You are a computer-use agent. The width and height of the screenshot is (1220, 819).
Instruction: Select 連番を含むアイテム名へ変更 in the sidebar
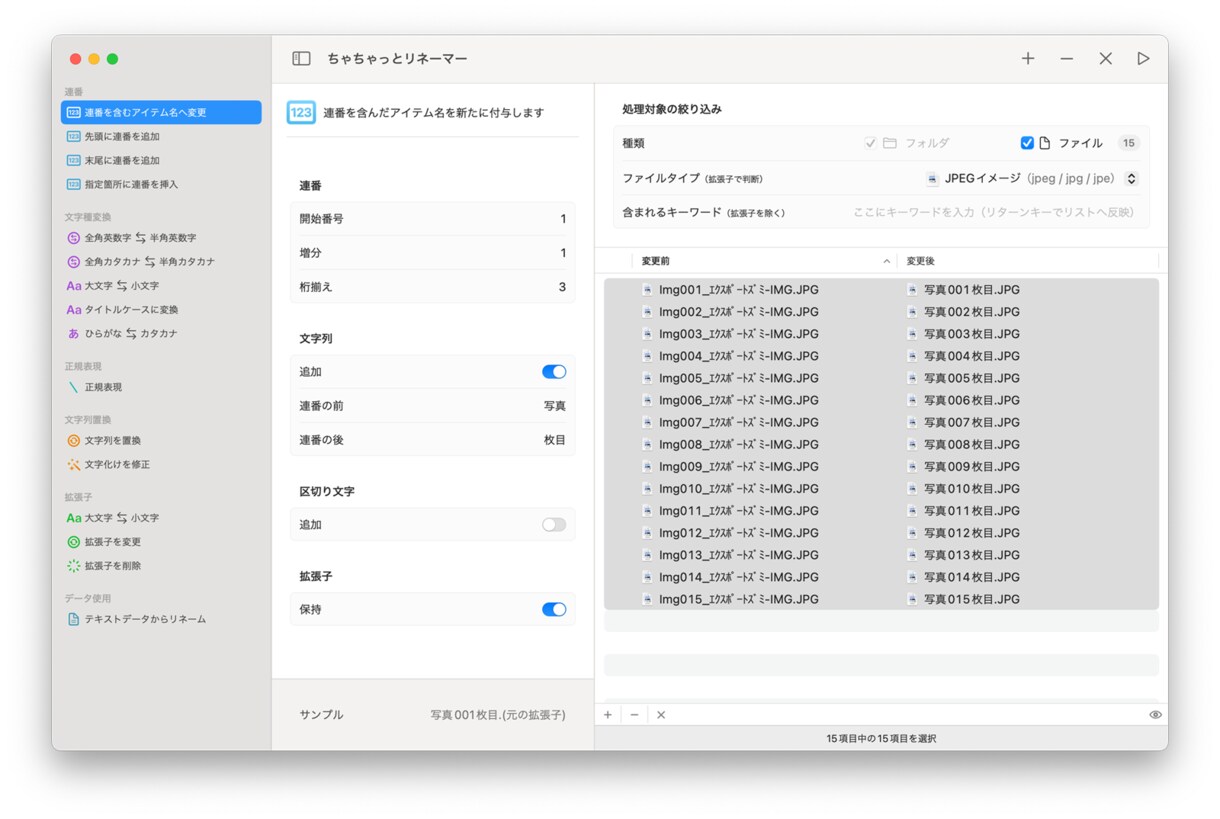(x=161, y=112)
